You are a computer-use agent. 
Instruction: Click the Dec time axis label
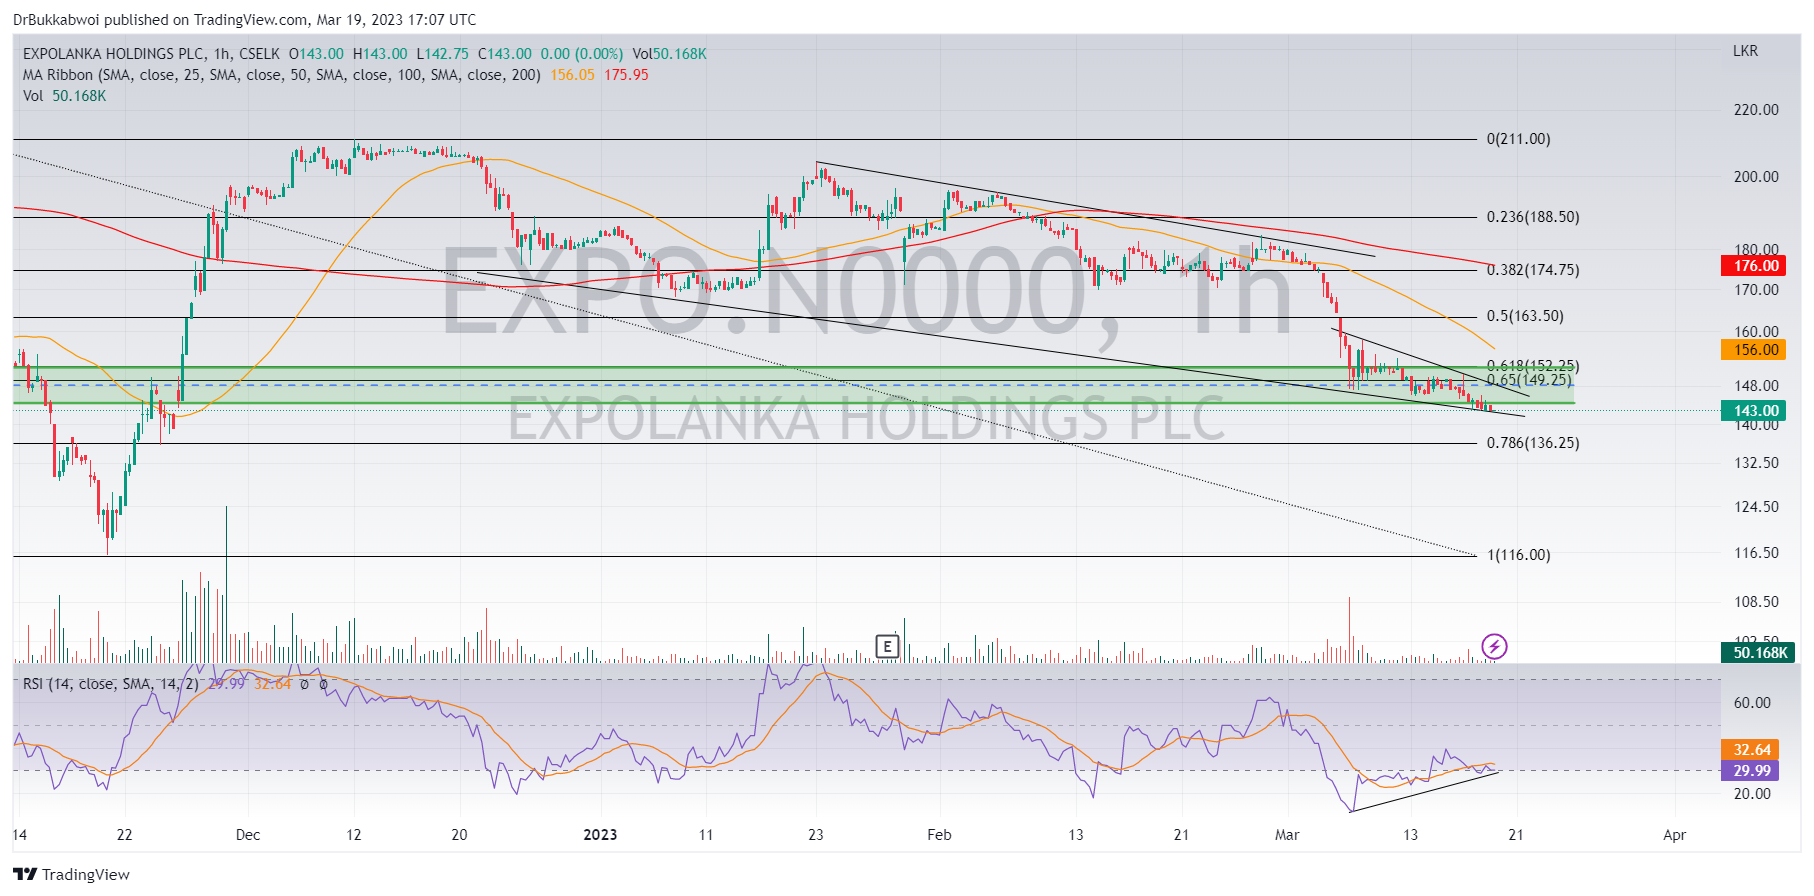248,835
